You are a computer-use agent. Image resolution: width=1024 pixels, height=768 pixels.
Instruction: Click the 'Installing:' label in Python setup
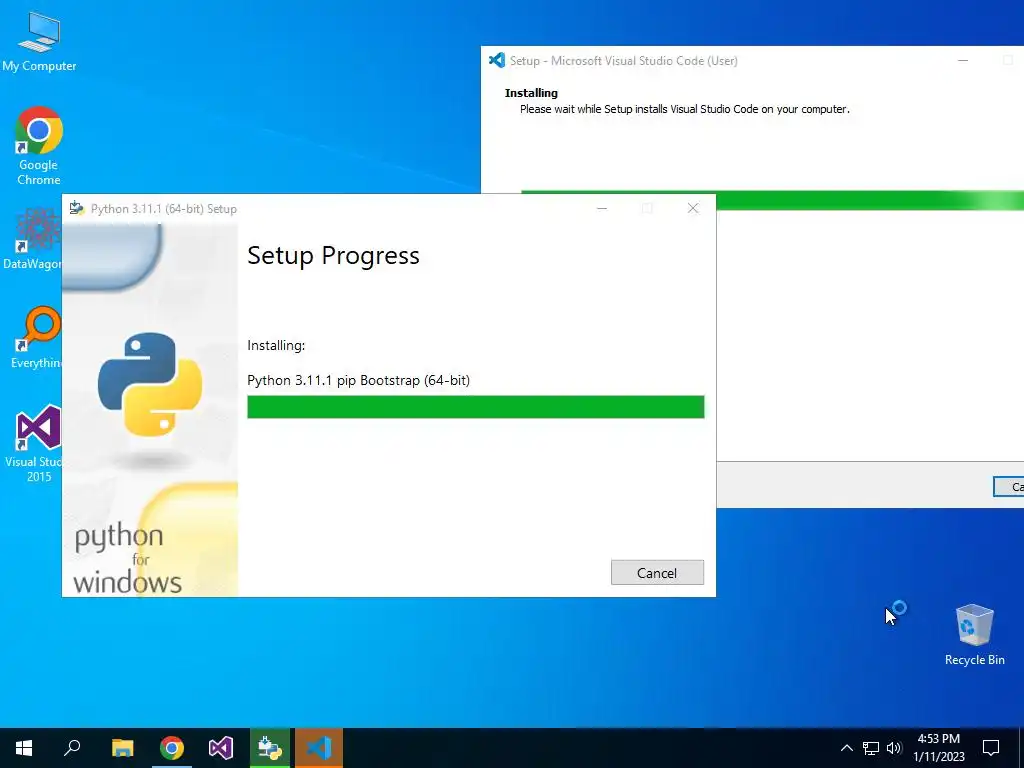[x=276, y=345]
